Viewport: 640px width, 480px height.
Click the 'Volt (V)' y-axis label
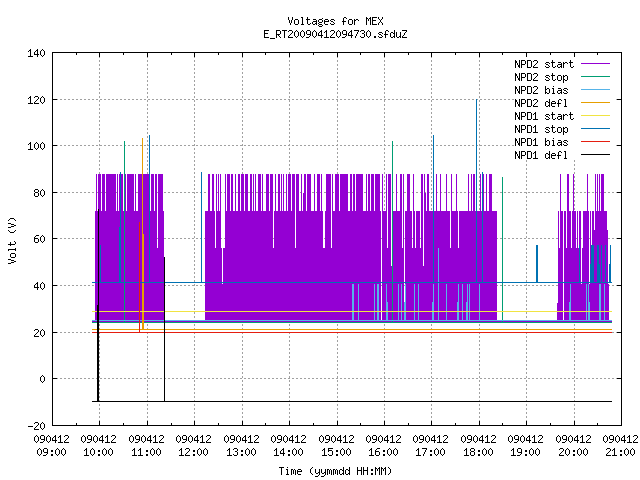(12, 240)
